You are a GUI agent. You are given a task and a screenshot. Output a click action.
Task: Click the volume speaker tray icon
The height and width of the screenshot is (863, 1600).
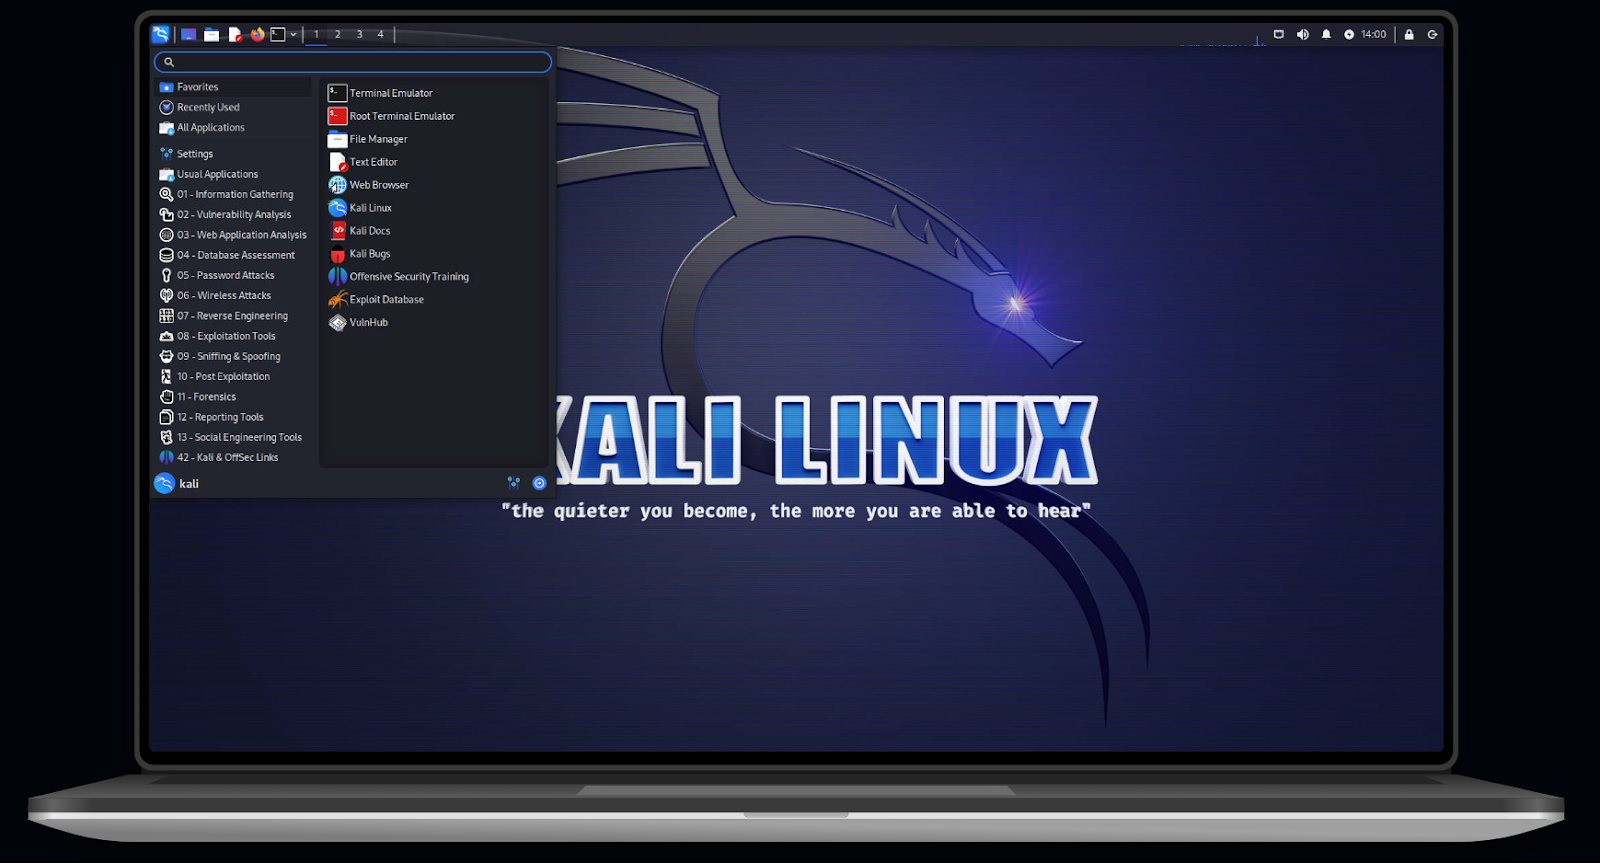coord(1302,35)
